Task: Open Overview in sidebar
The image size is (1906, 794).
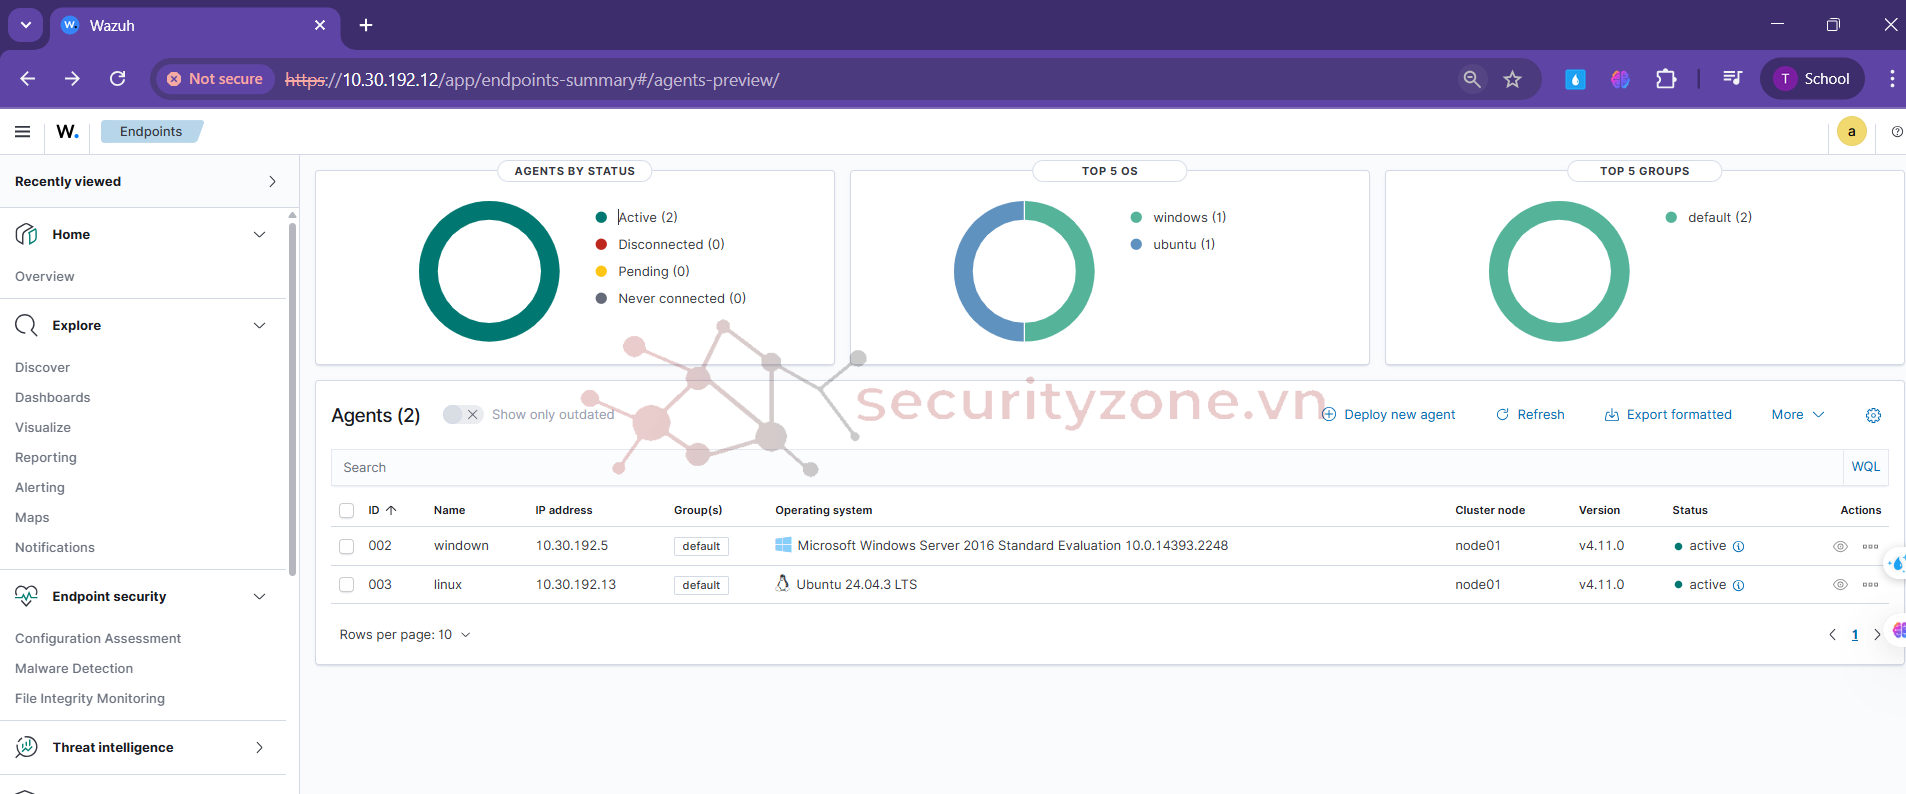Action: (x=45, y=276)
